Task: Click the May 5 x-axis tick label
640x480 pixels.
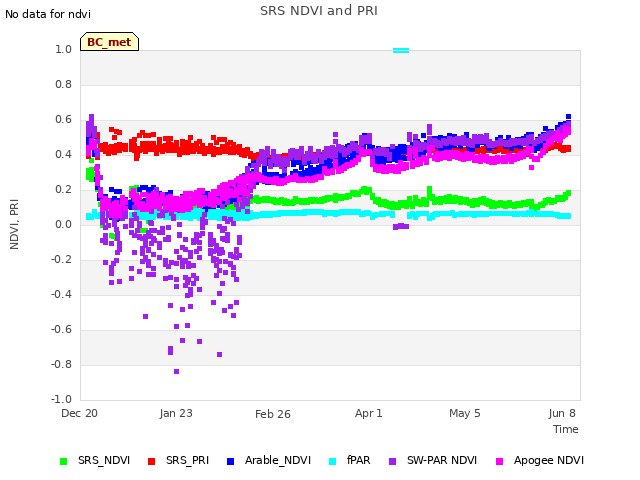Action: pos(465,413)
